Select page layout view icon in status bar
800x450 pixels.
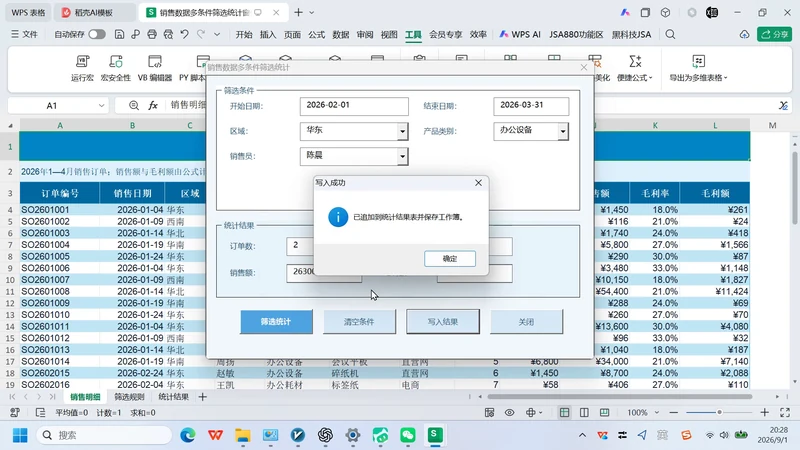tap(584, 413)
